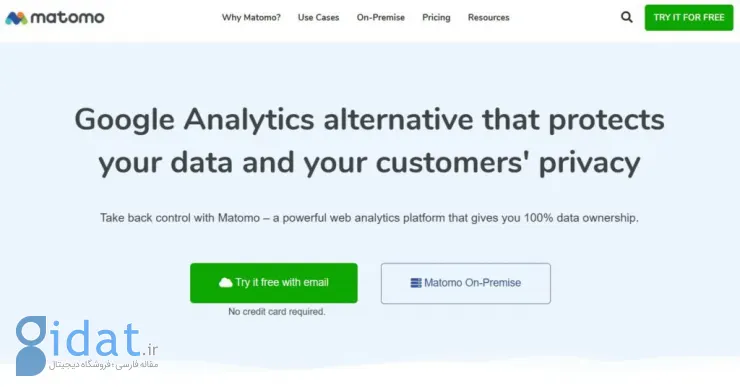Open the search magnifier icon
Screen dimensions: 740x387
(x=626, y=17)
